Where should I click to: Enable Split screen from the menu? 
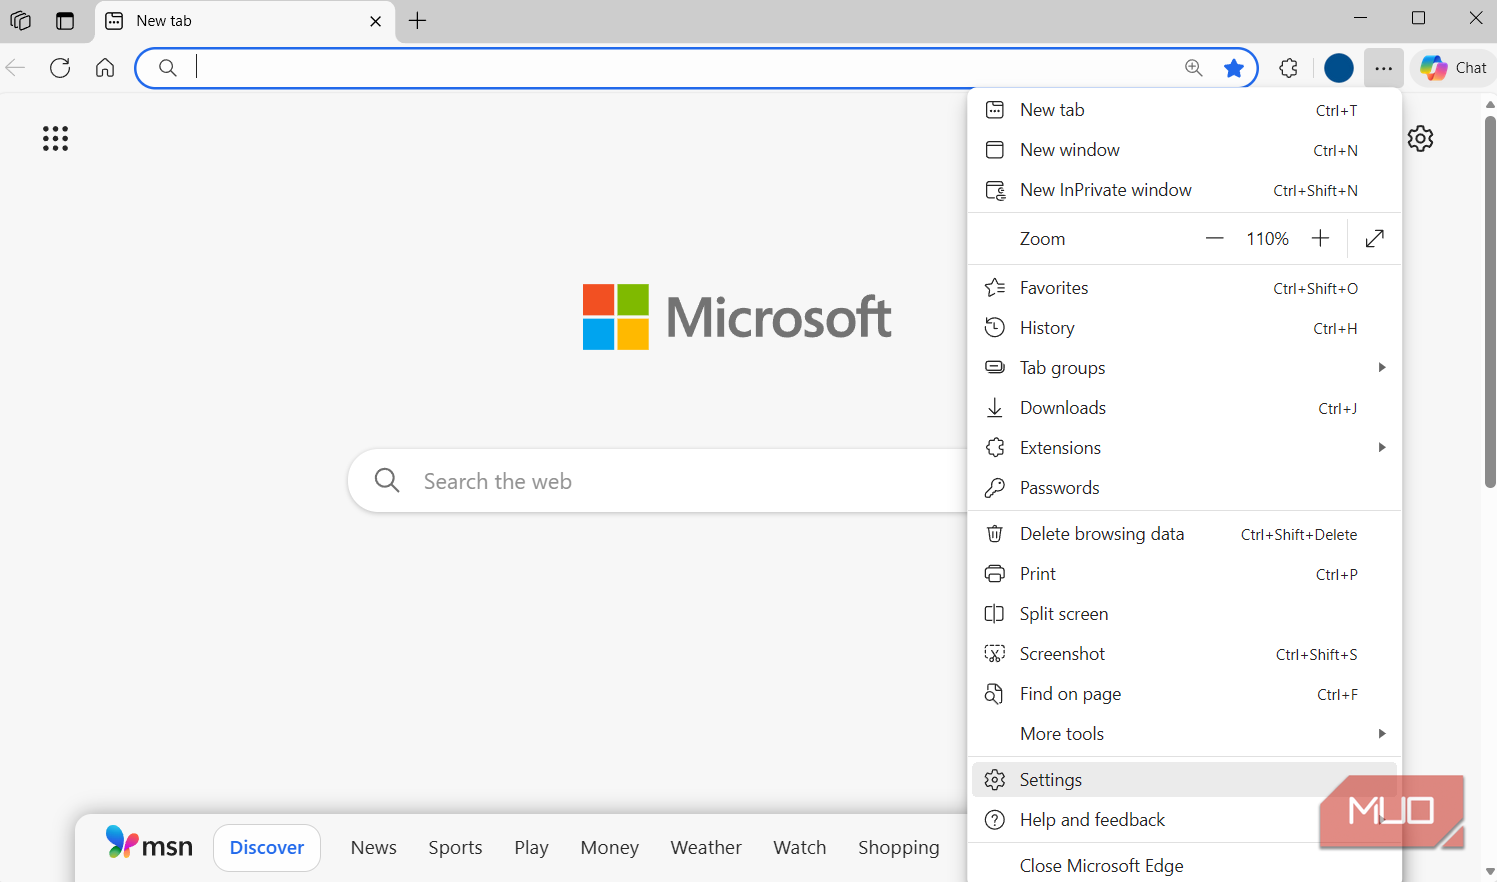click(1185, 614)
